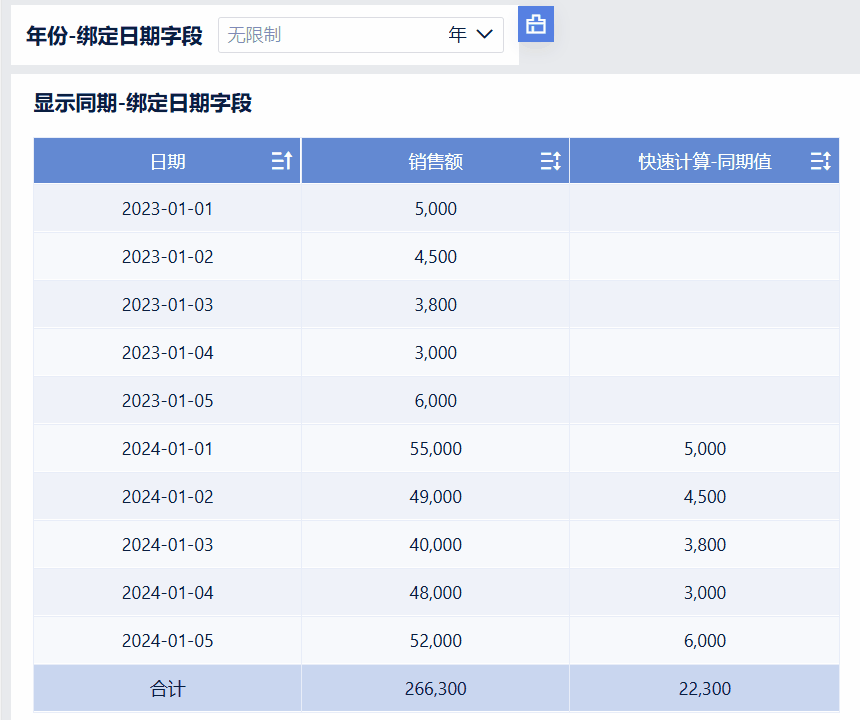Screen dimensions: 860x720
Task: Sort by 快速计算-同期值 column icon
Action: click(821, 161)
